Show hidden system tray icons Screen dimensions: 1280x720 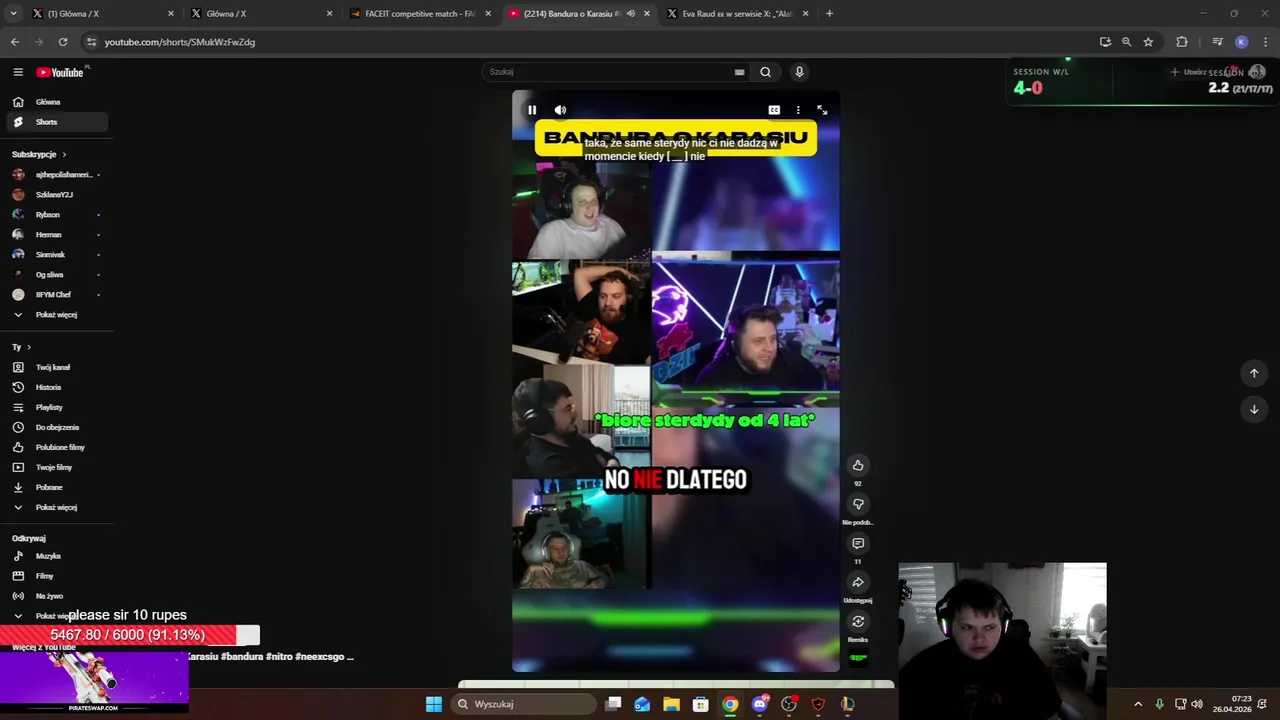(1138, 704)
